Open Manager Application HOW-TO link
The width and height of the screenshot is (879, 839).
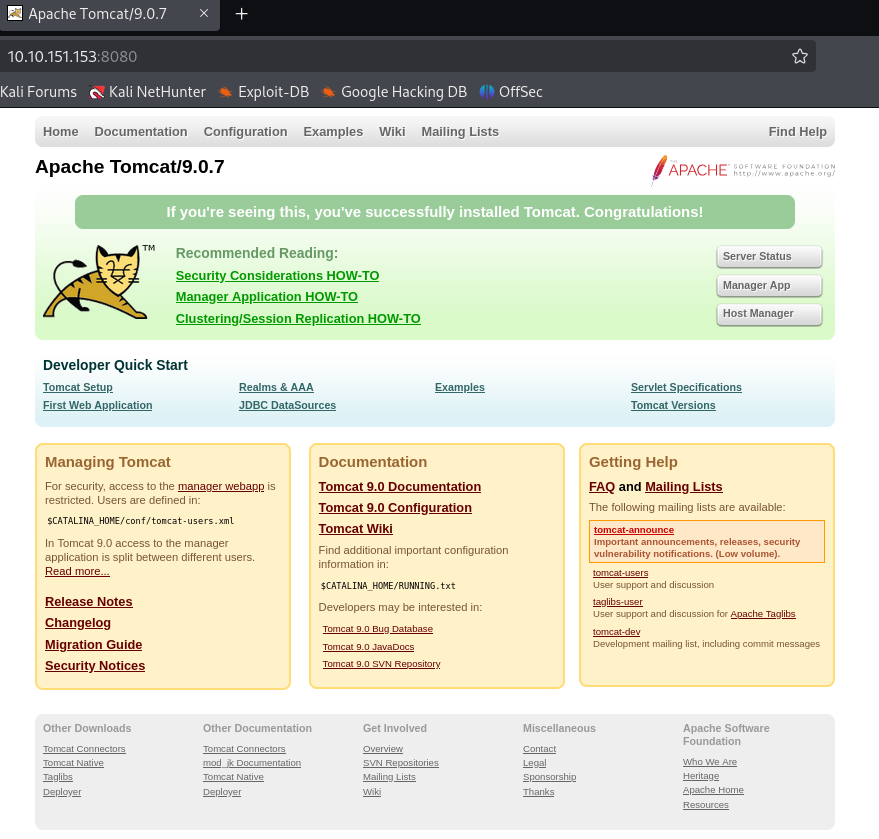coord(267,297)
